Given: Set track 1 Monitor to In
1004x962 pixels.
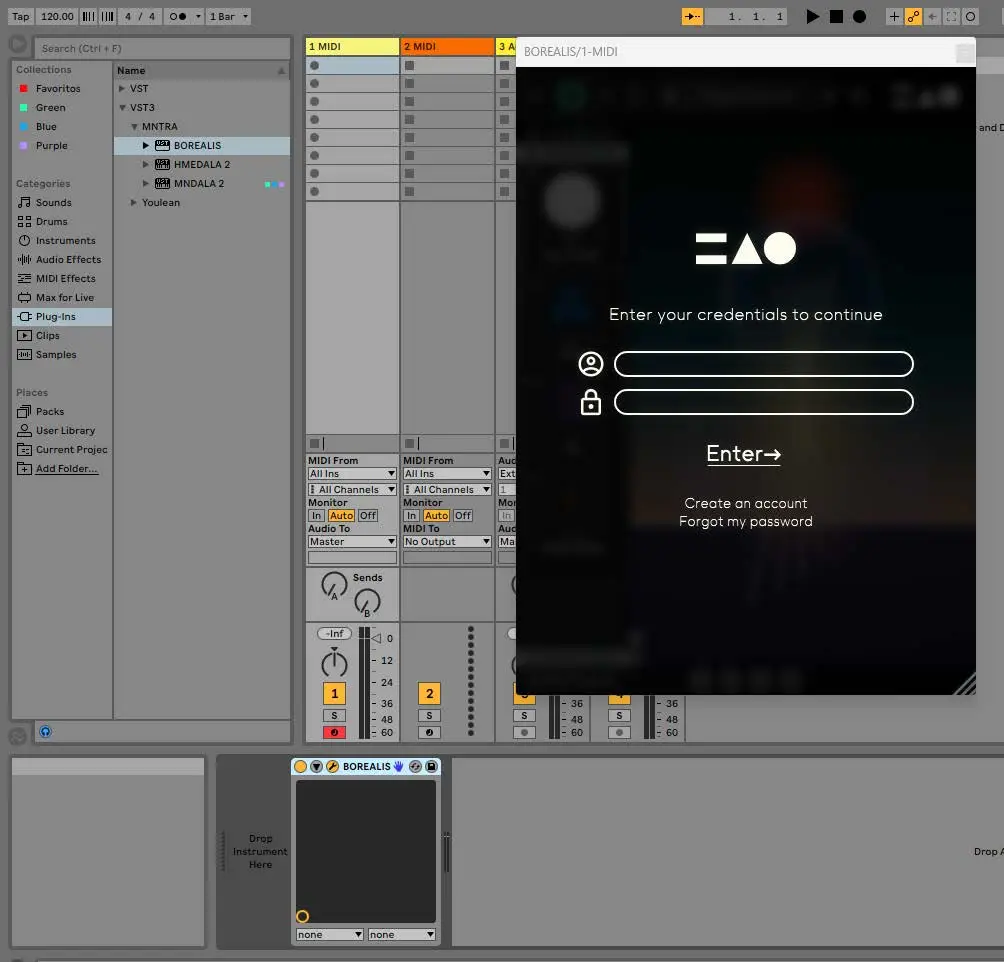Looking at the screenshot, I should (316, 516).
